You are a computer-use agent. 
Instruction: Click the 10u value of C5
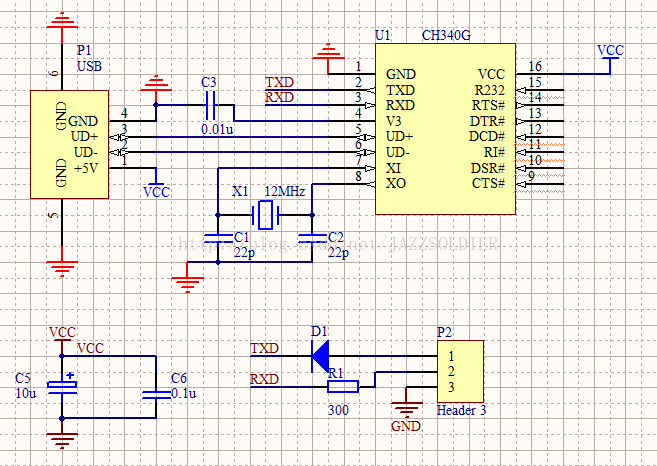pyautogui.click(x=26, y=394)
